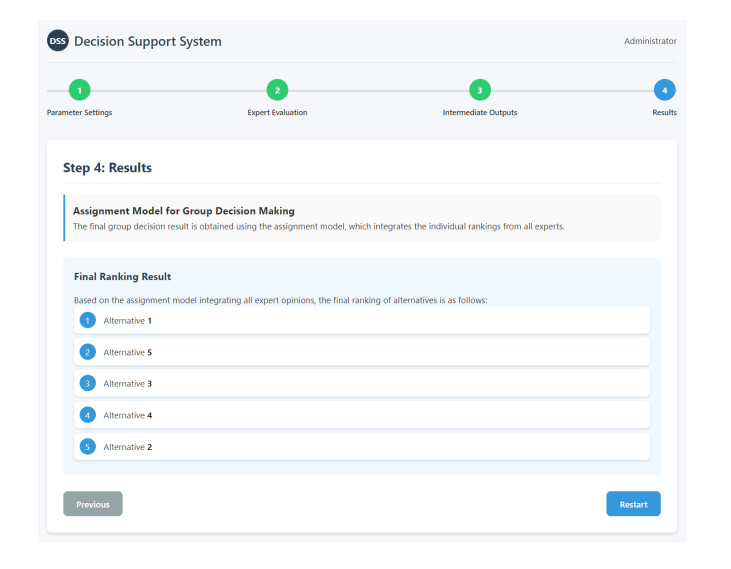Click the Administrator user label
Viewport: 731px width, 569px height.
650,41
